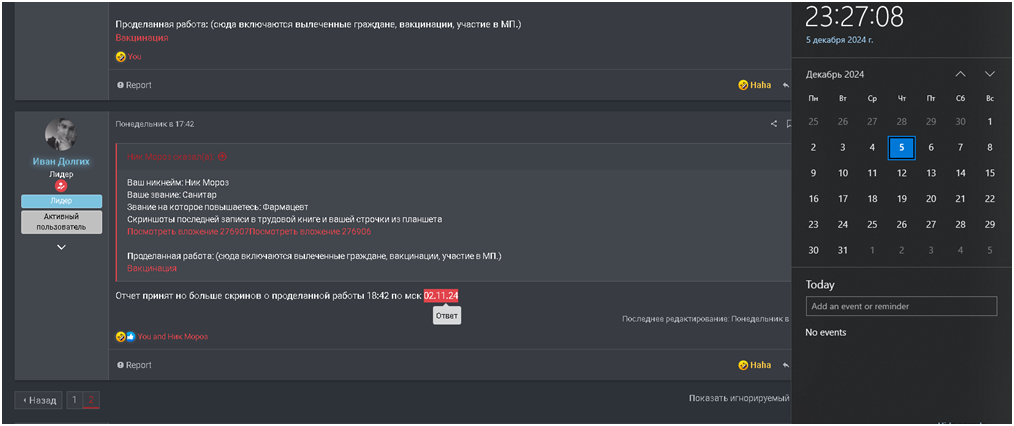Open Иван Долгих's avatar picture
This screenshot has width=1014, height=426.
(61, 136)
